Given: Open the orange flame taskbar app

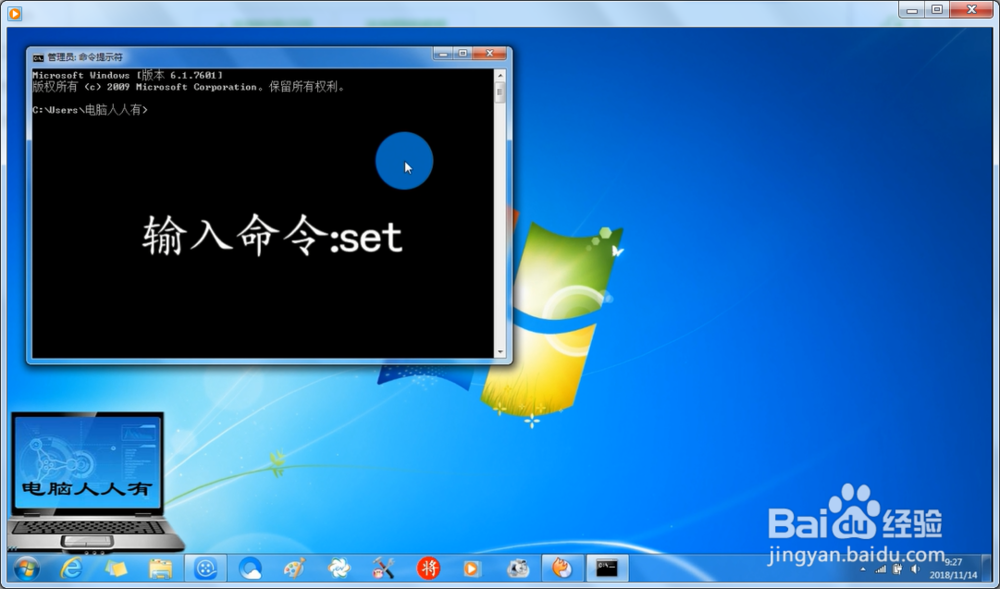Looking at the screenshot, I should pos(562,568).
